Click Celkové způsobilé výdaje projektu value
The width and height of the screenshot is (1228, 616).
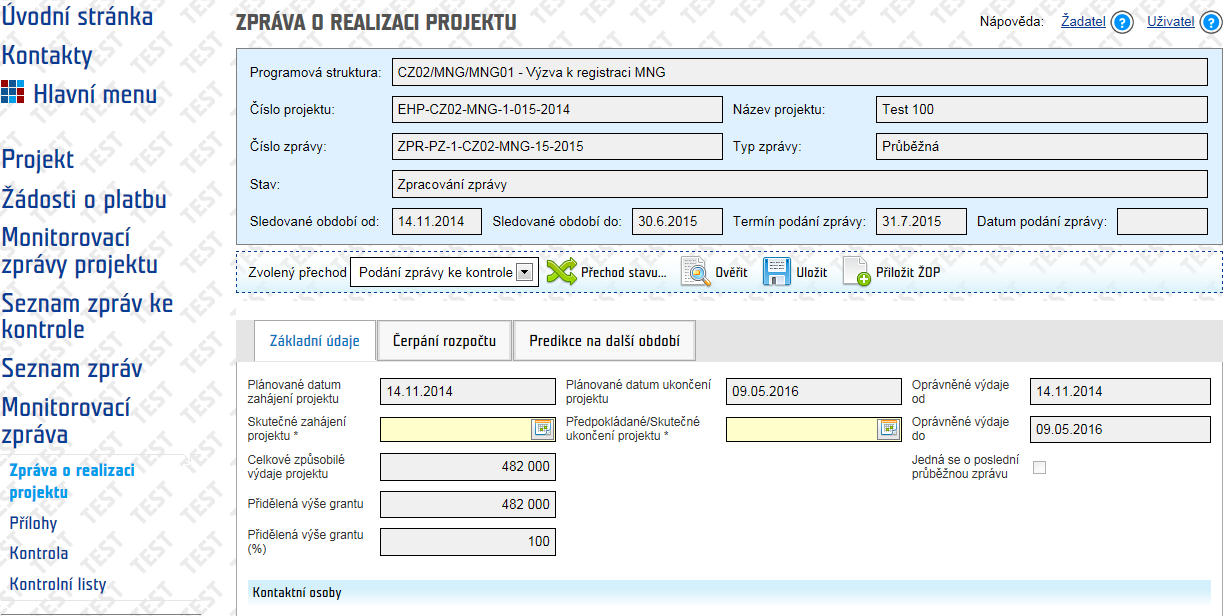468,467
